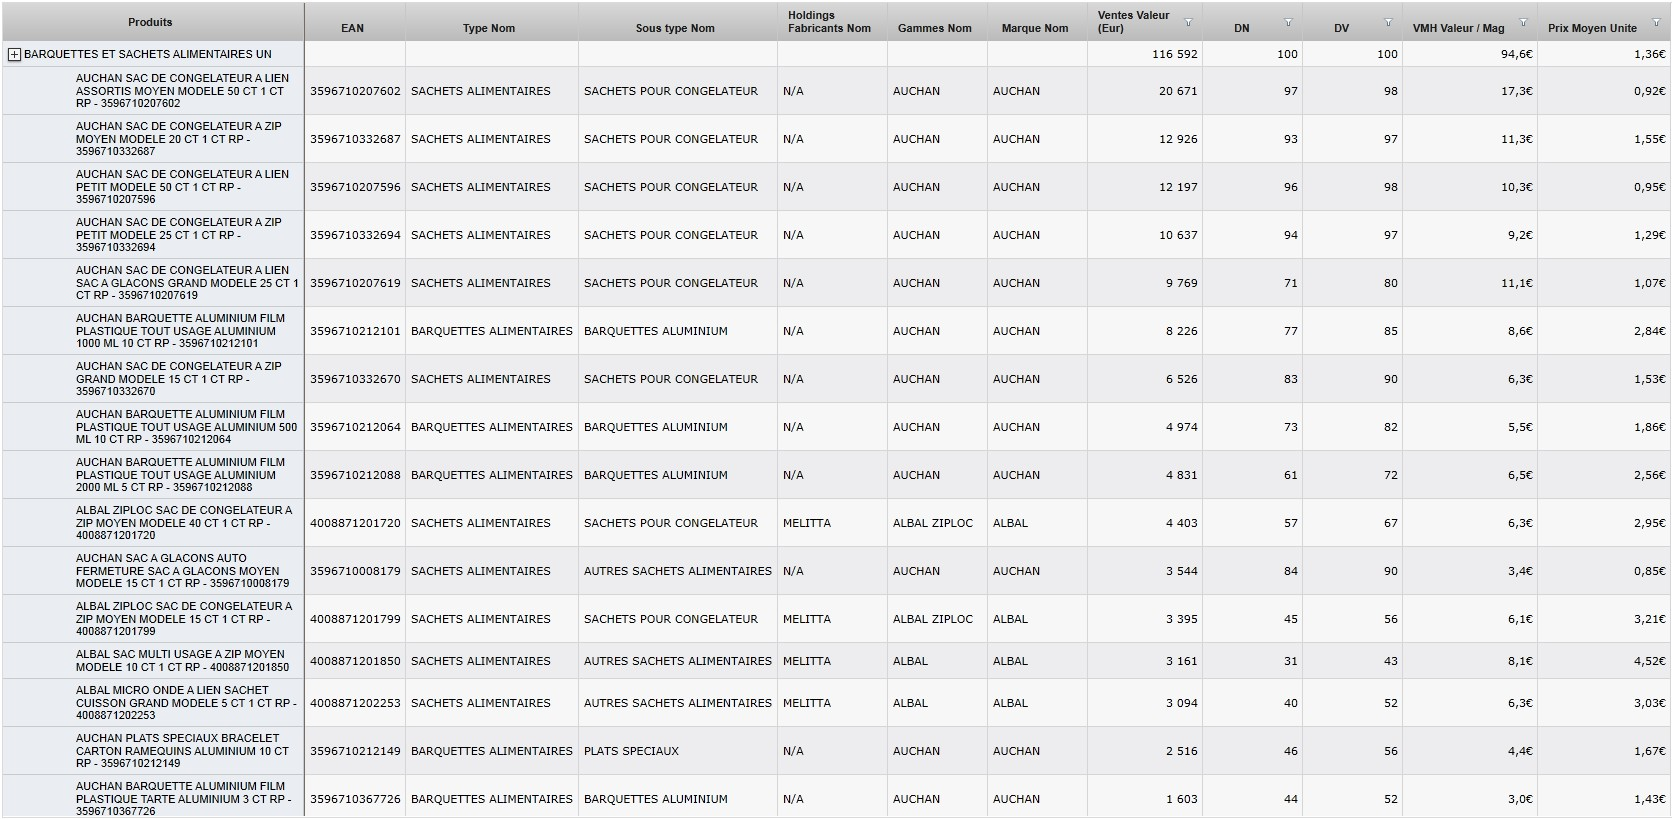Click sales value cell 8 226

(1181, 331)
